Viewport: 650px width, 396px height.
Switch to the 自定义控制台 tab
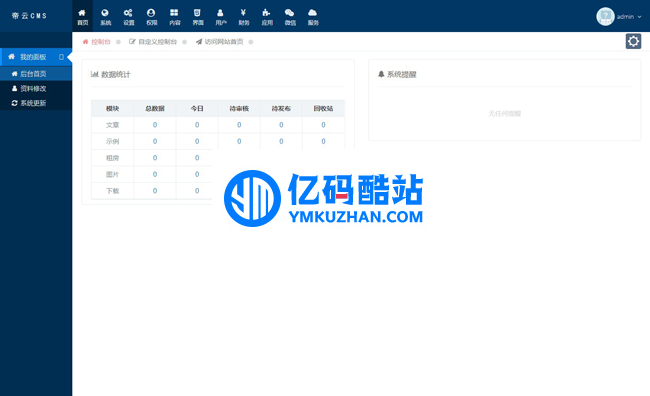[153, 42]
